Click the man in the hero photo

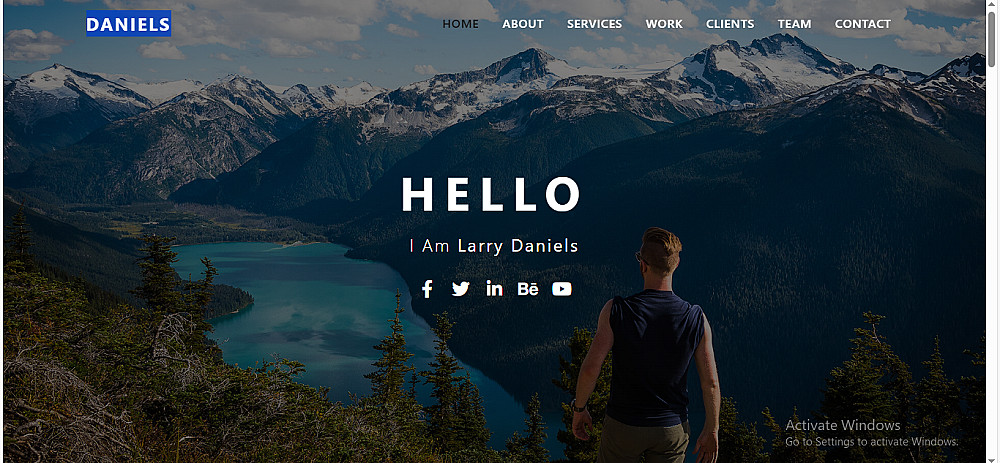(647, 348)
